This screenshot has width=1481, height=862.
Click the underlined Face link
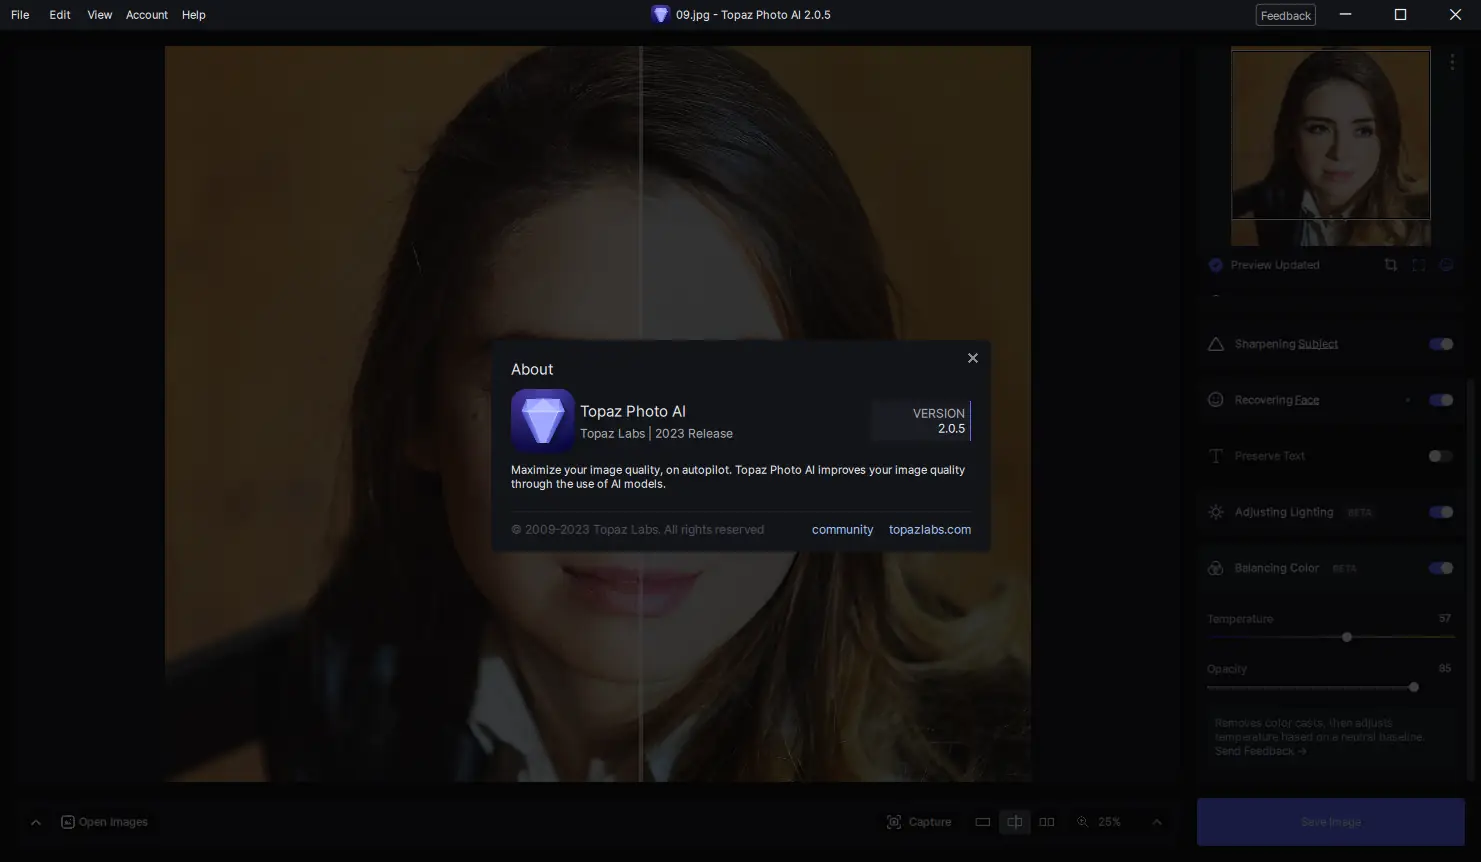pos(1307,400)
